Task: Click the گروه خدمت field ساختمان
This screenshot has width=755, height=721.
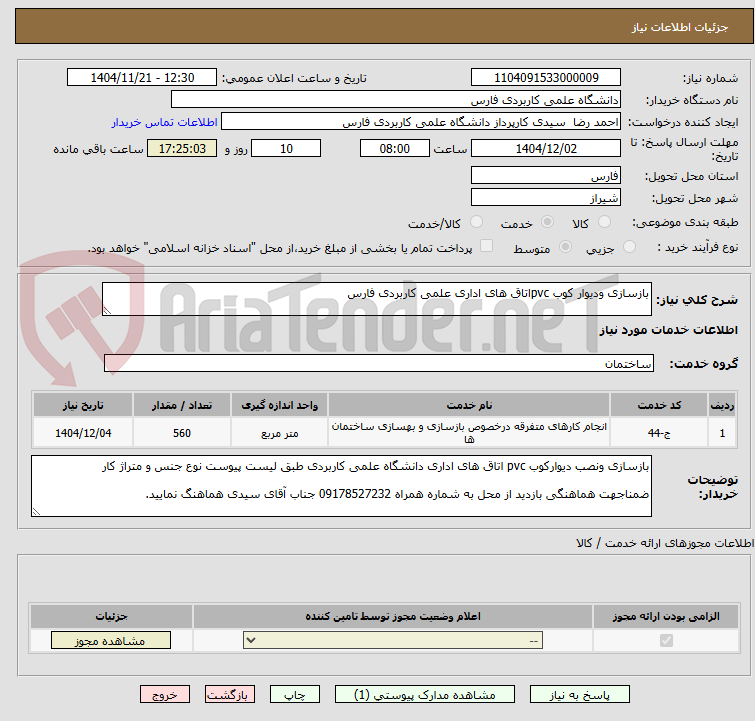Action: coord(379,363)
